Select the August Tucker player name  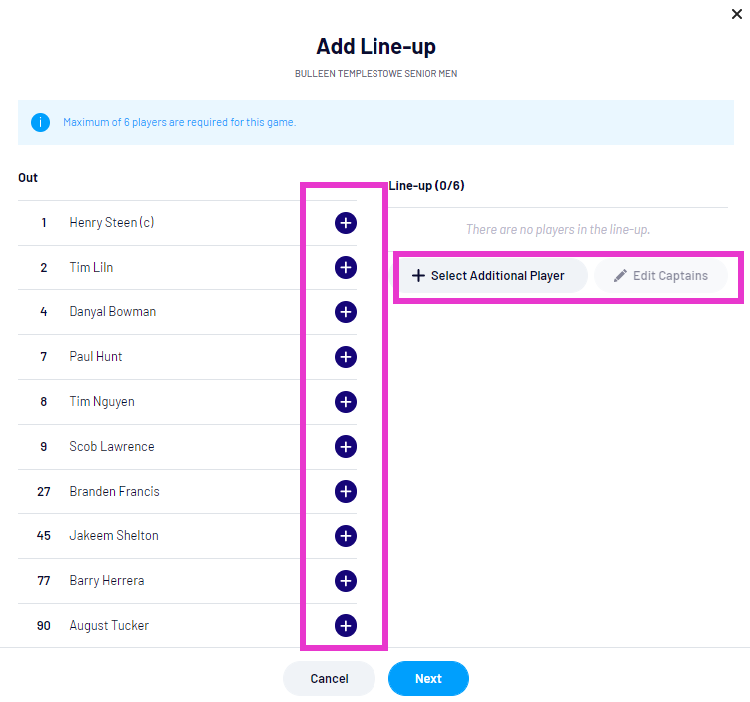pos(109,626)
